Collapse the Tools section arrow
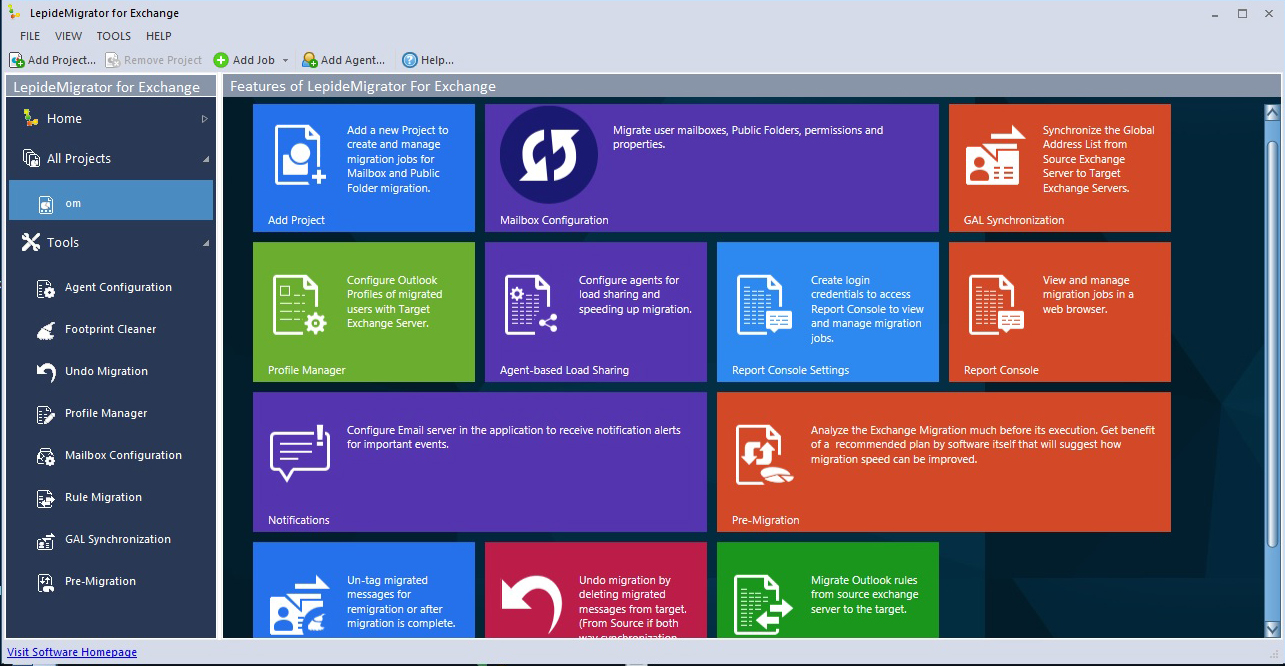The width and height of the screenshot is (1285, 666). [205, 243]
